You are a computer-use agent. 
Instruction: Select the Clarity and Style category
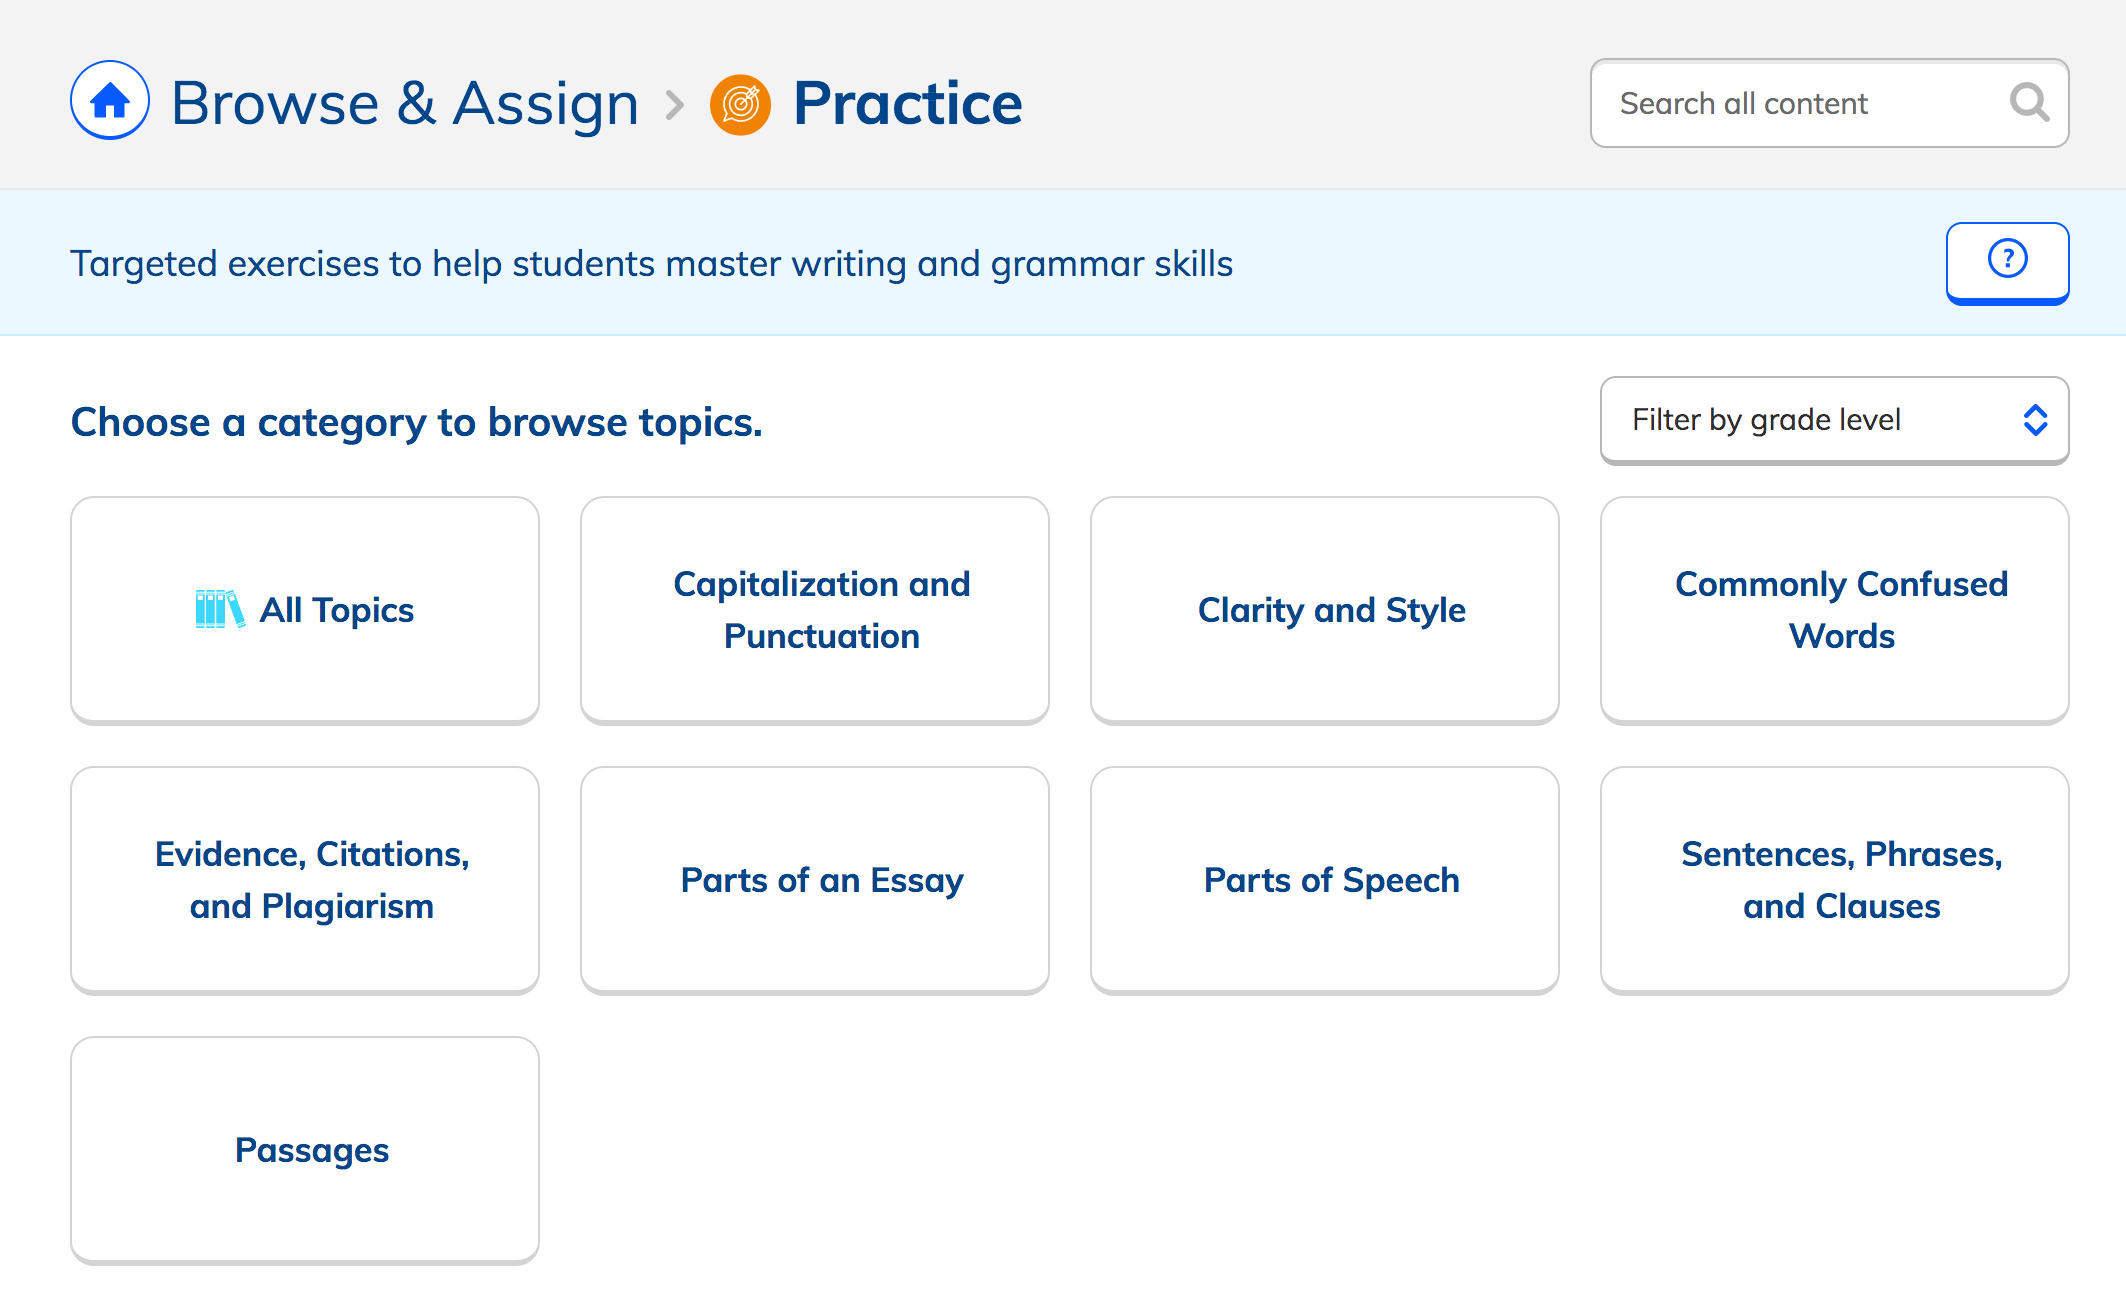(x=1325, y=610)
